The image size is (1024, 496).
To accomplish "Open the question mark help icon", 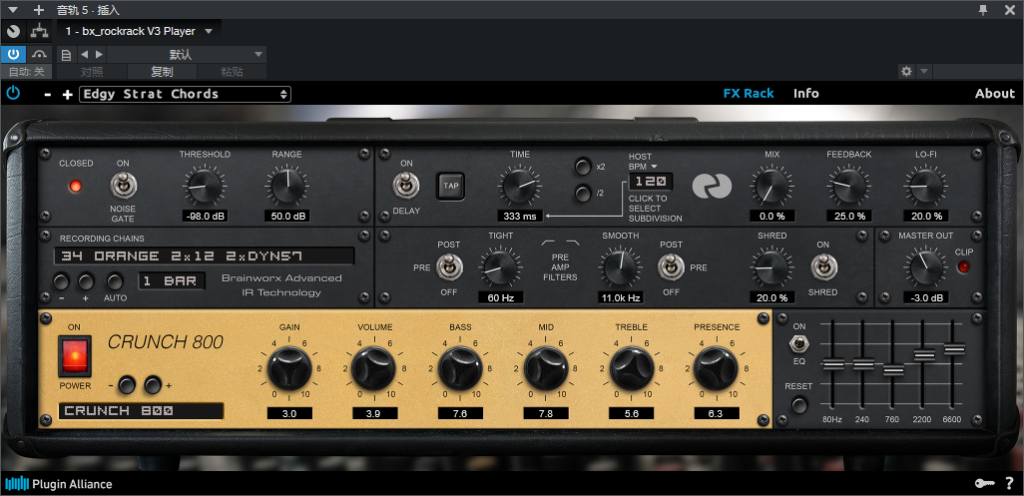I will pyautogui.click(x=1010, y=484).
